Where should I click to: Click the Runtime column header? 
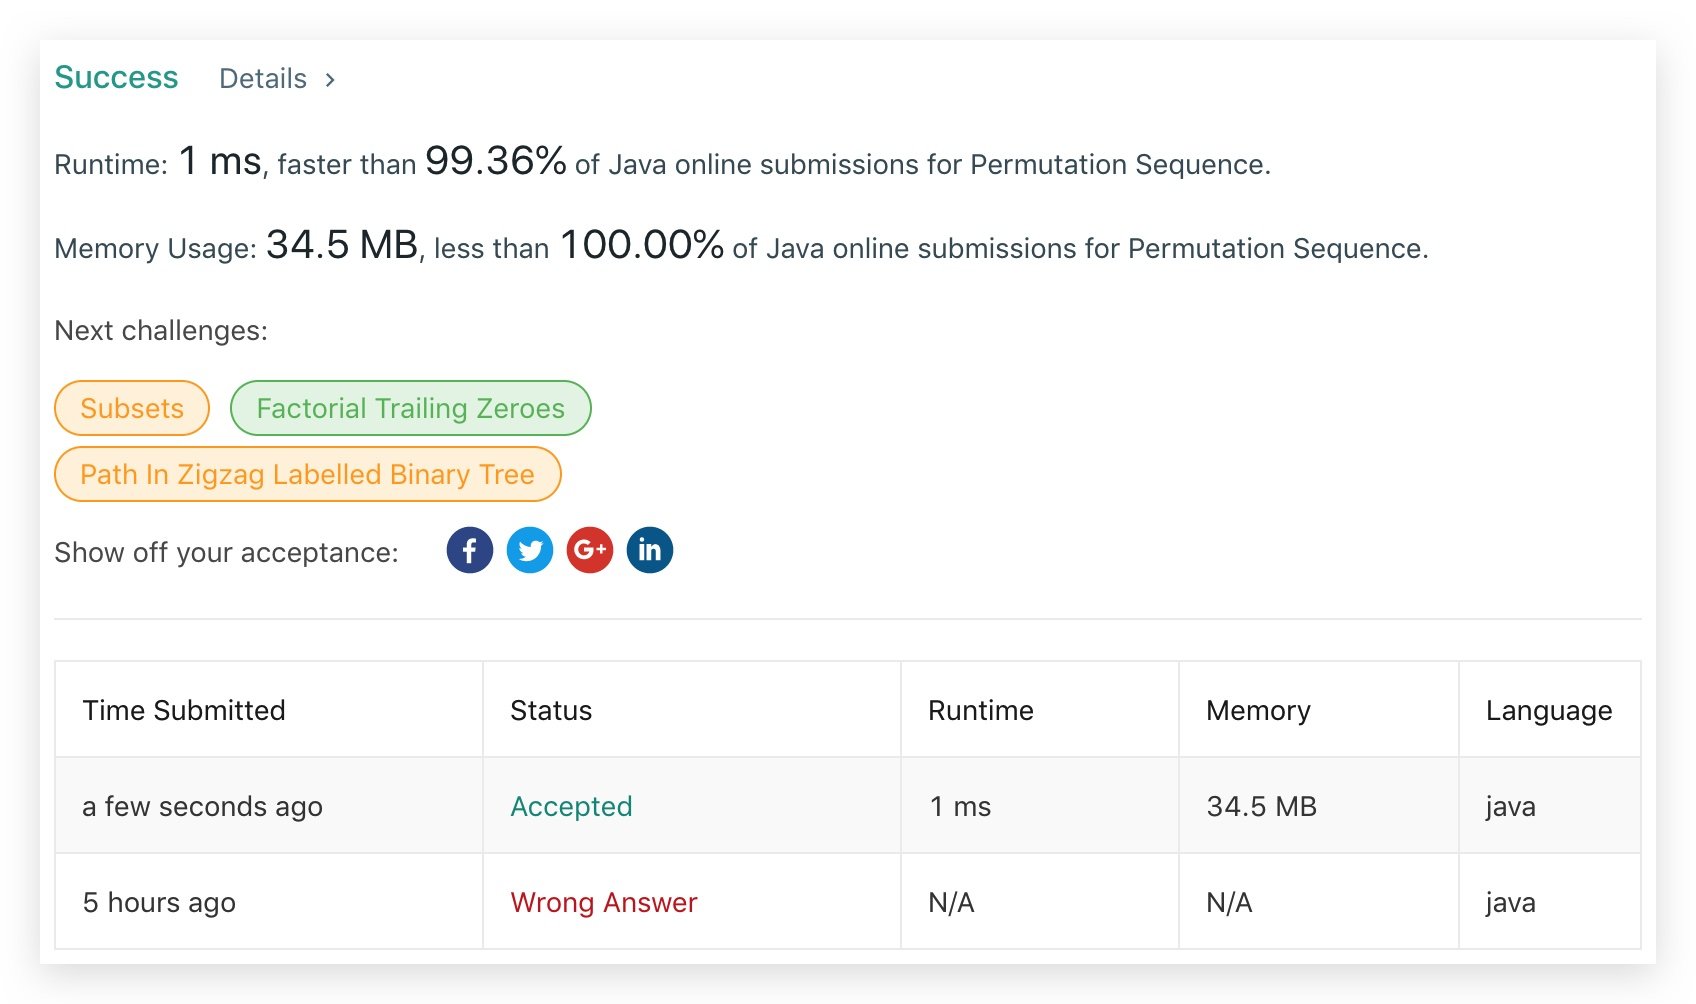[x=980, y=710]
